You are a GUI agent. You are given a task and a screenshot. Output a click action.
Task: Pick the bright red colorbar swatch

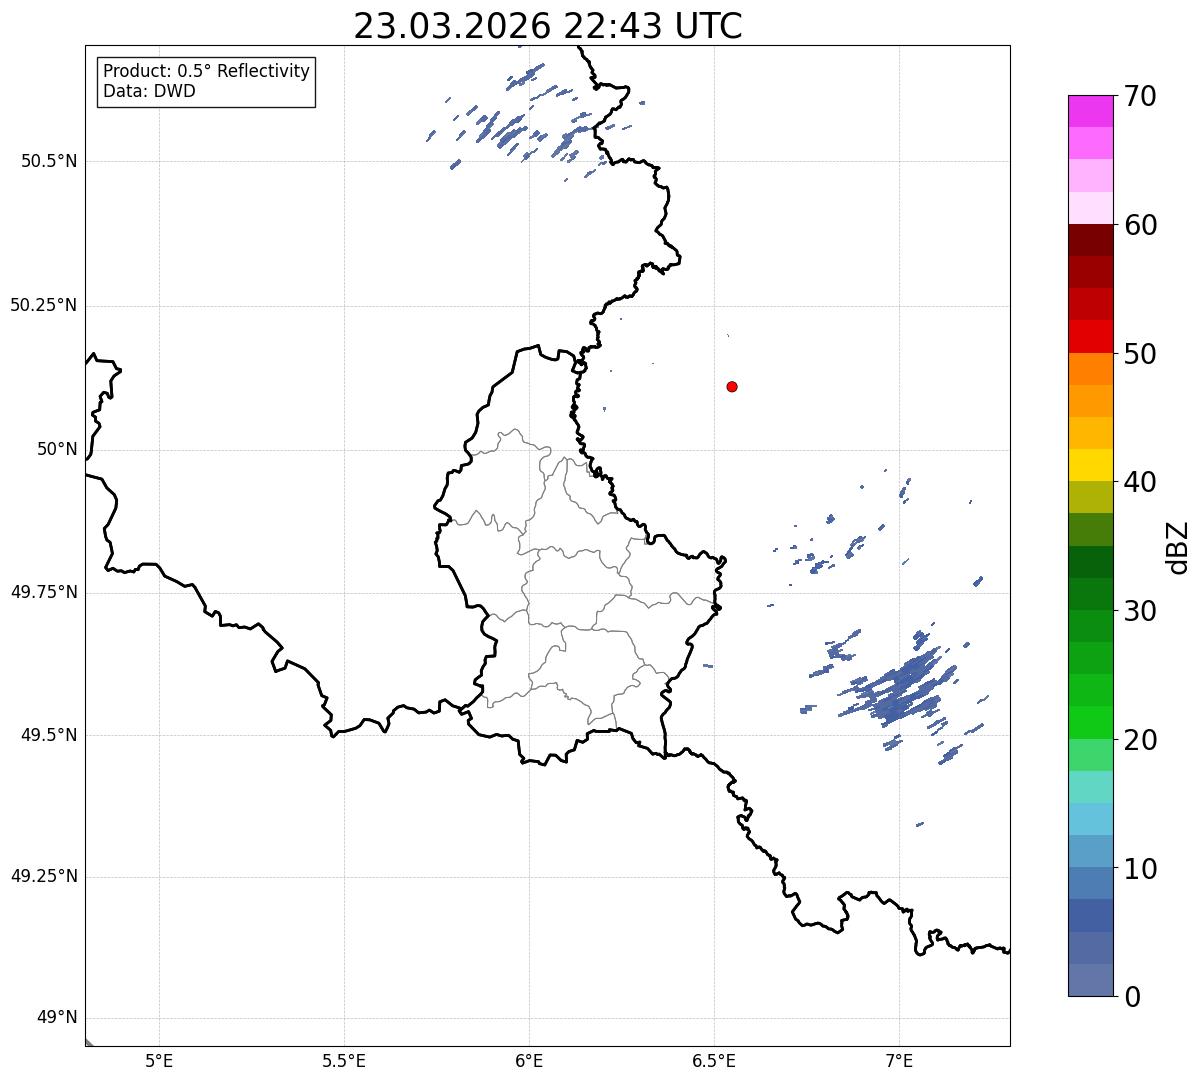coord(1090,337)
